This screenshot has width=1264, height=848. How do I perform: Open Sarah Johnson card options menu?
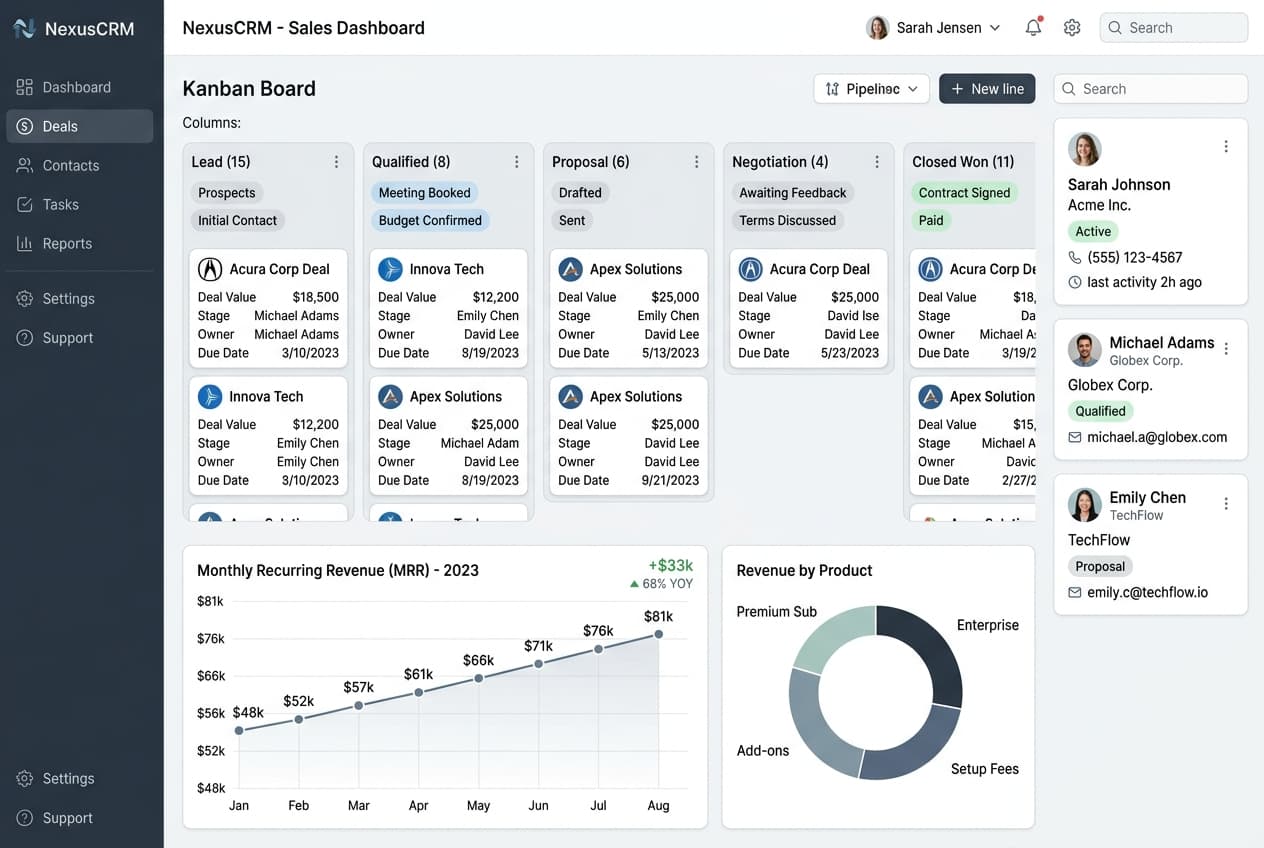click(x=1226, y=146)
